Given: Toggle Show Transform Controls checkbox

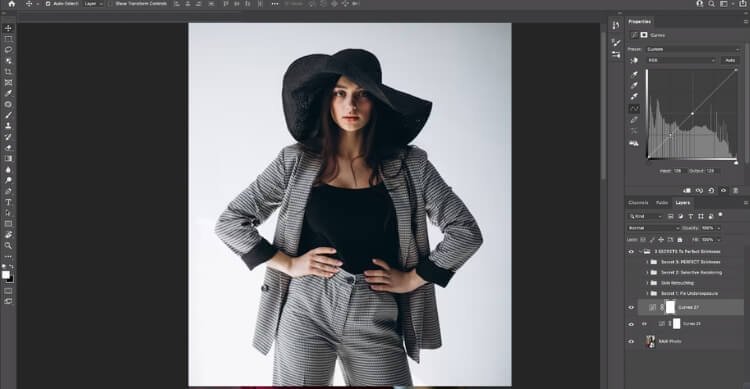Looking at the screenshot, I should coord(110,3).
